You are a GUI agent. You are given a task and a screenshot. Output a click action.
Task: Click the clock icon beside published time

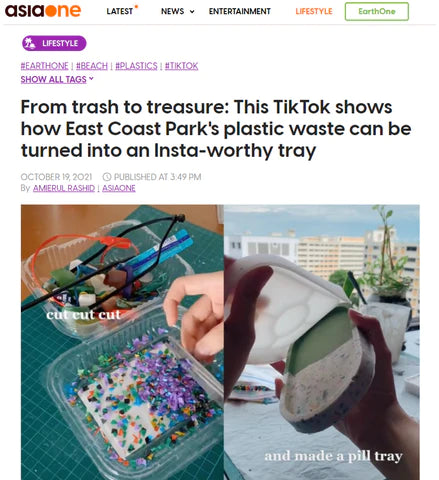(x=107, y=177)
